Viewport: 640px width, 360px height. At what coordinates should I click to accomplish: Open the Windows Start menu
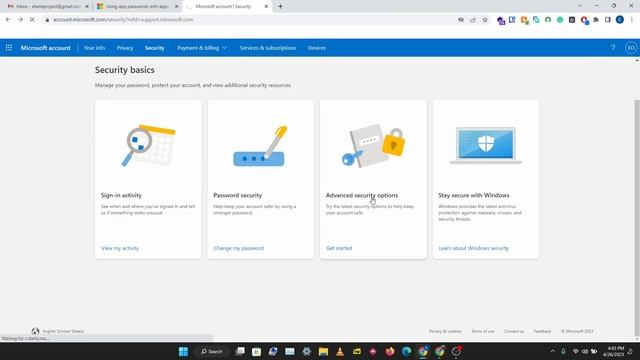click(183, 351)
